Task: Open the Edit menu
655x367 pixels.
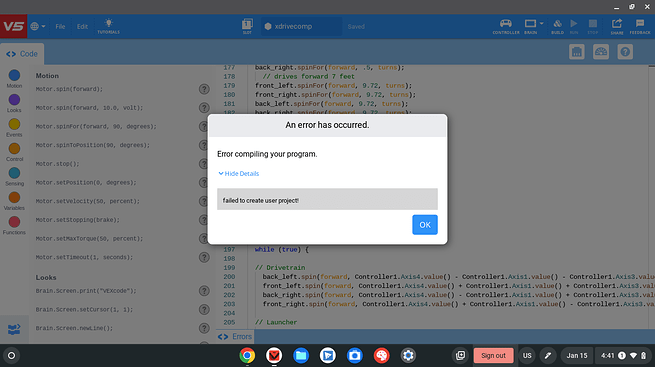Action: 82,26
